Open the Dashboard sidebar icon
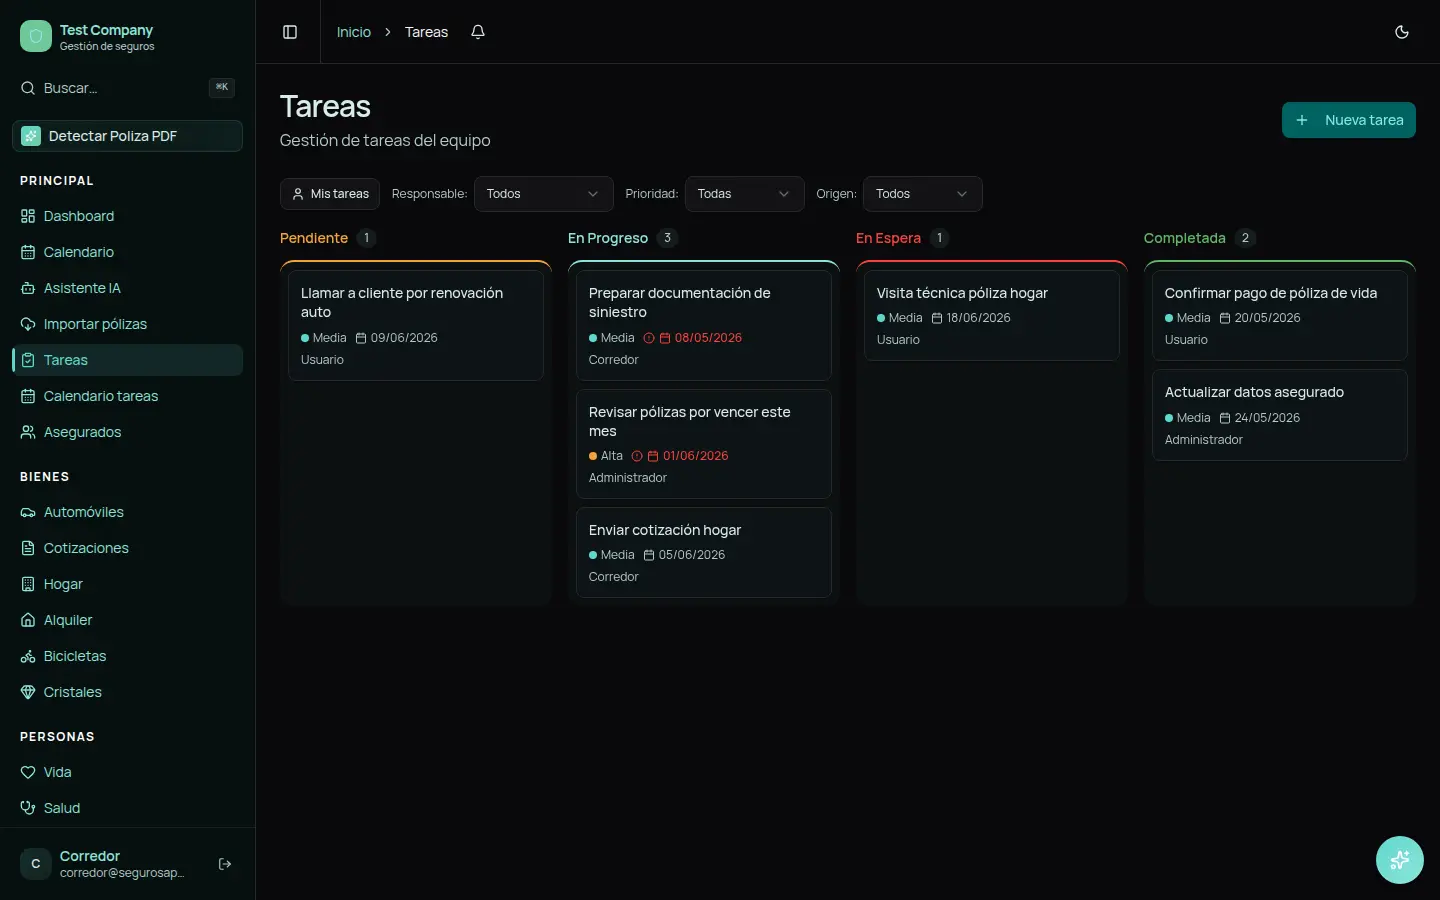1440x900 pixels. 28,216
